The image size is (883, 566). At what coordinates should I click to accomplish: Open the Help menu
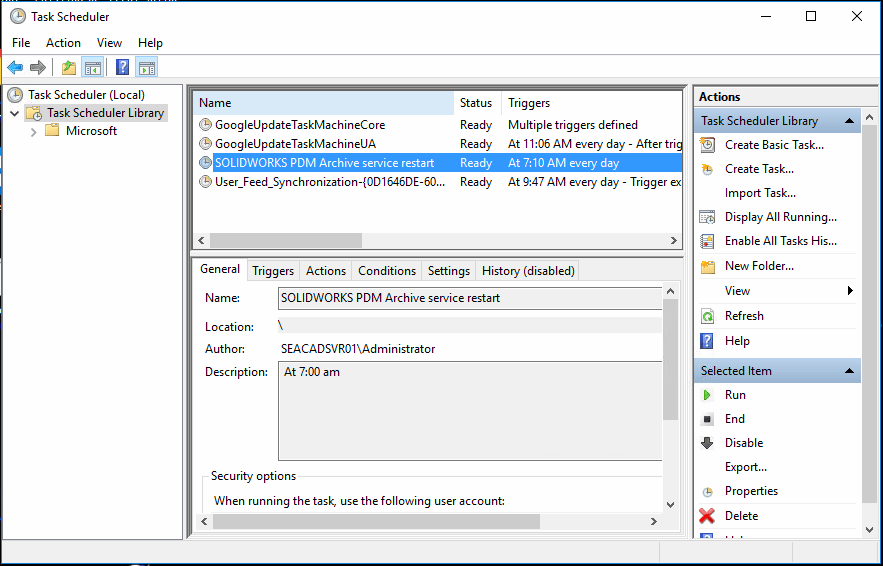pos(150,43)
